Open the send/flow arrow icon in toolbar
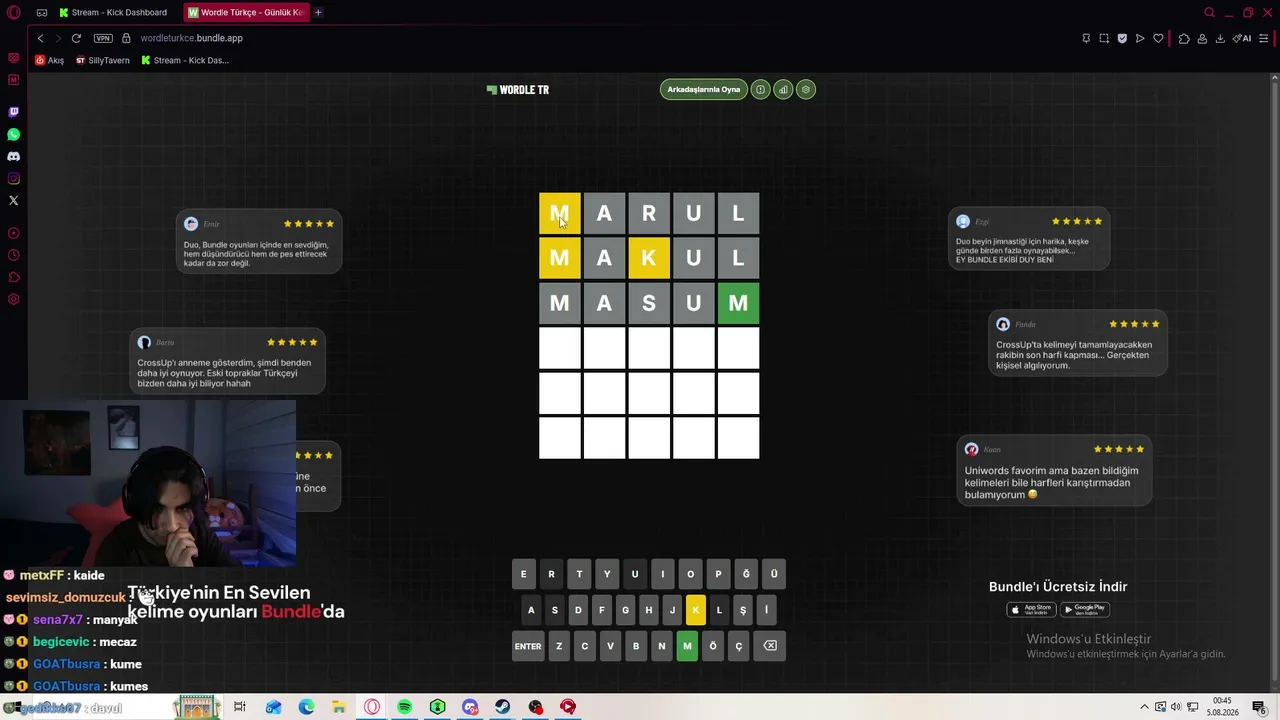Viewport: 1280px width, 720px height. [x=1140, y=38]
